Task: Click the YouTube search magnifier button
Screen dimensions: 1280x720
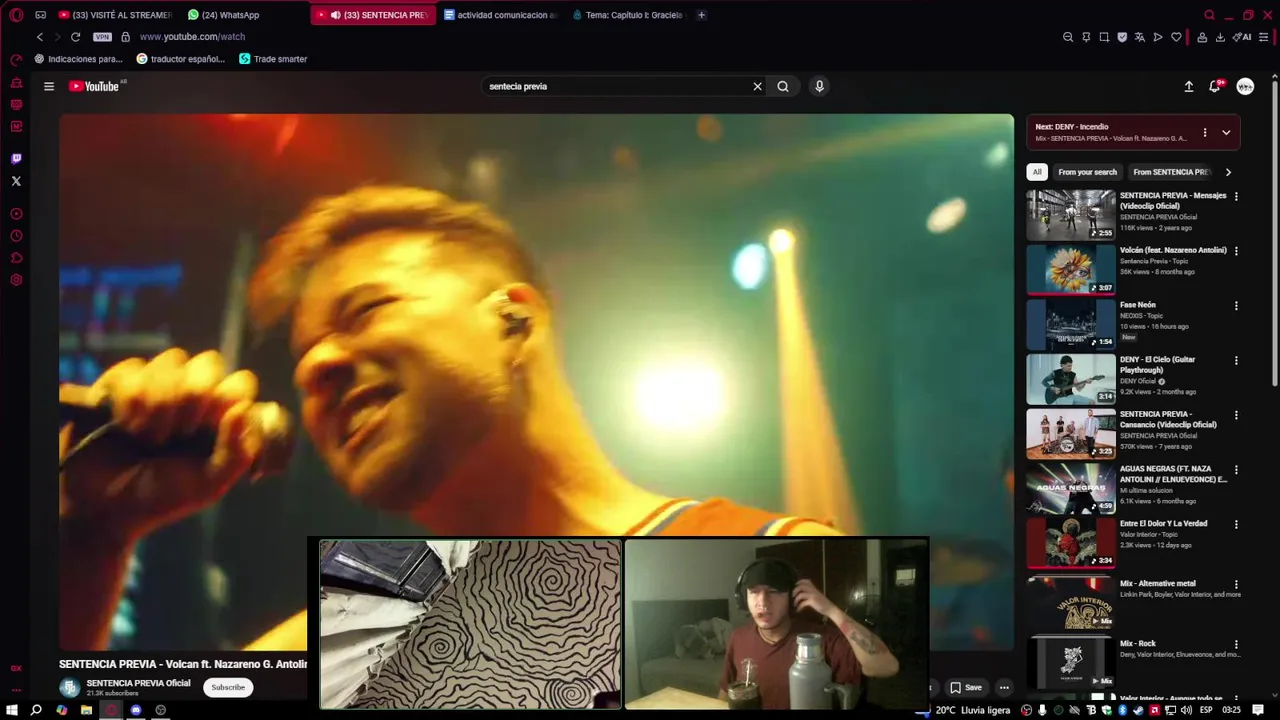Action: click(783, 86)
